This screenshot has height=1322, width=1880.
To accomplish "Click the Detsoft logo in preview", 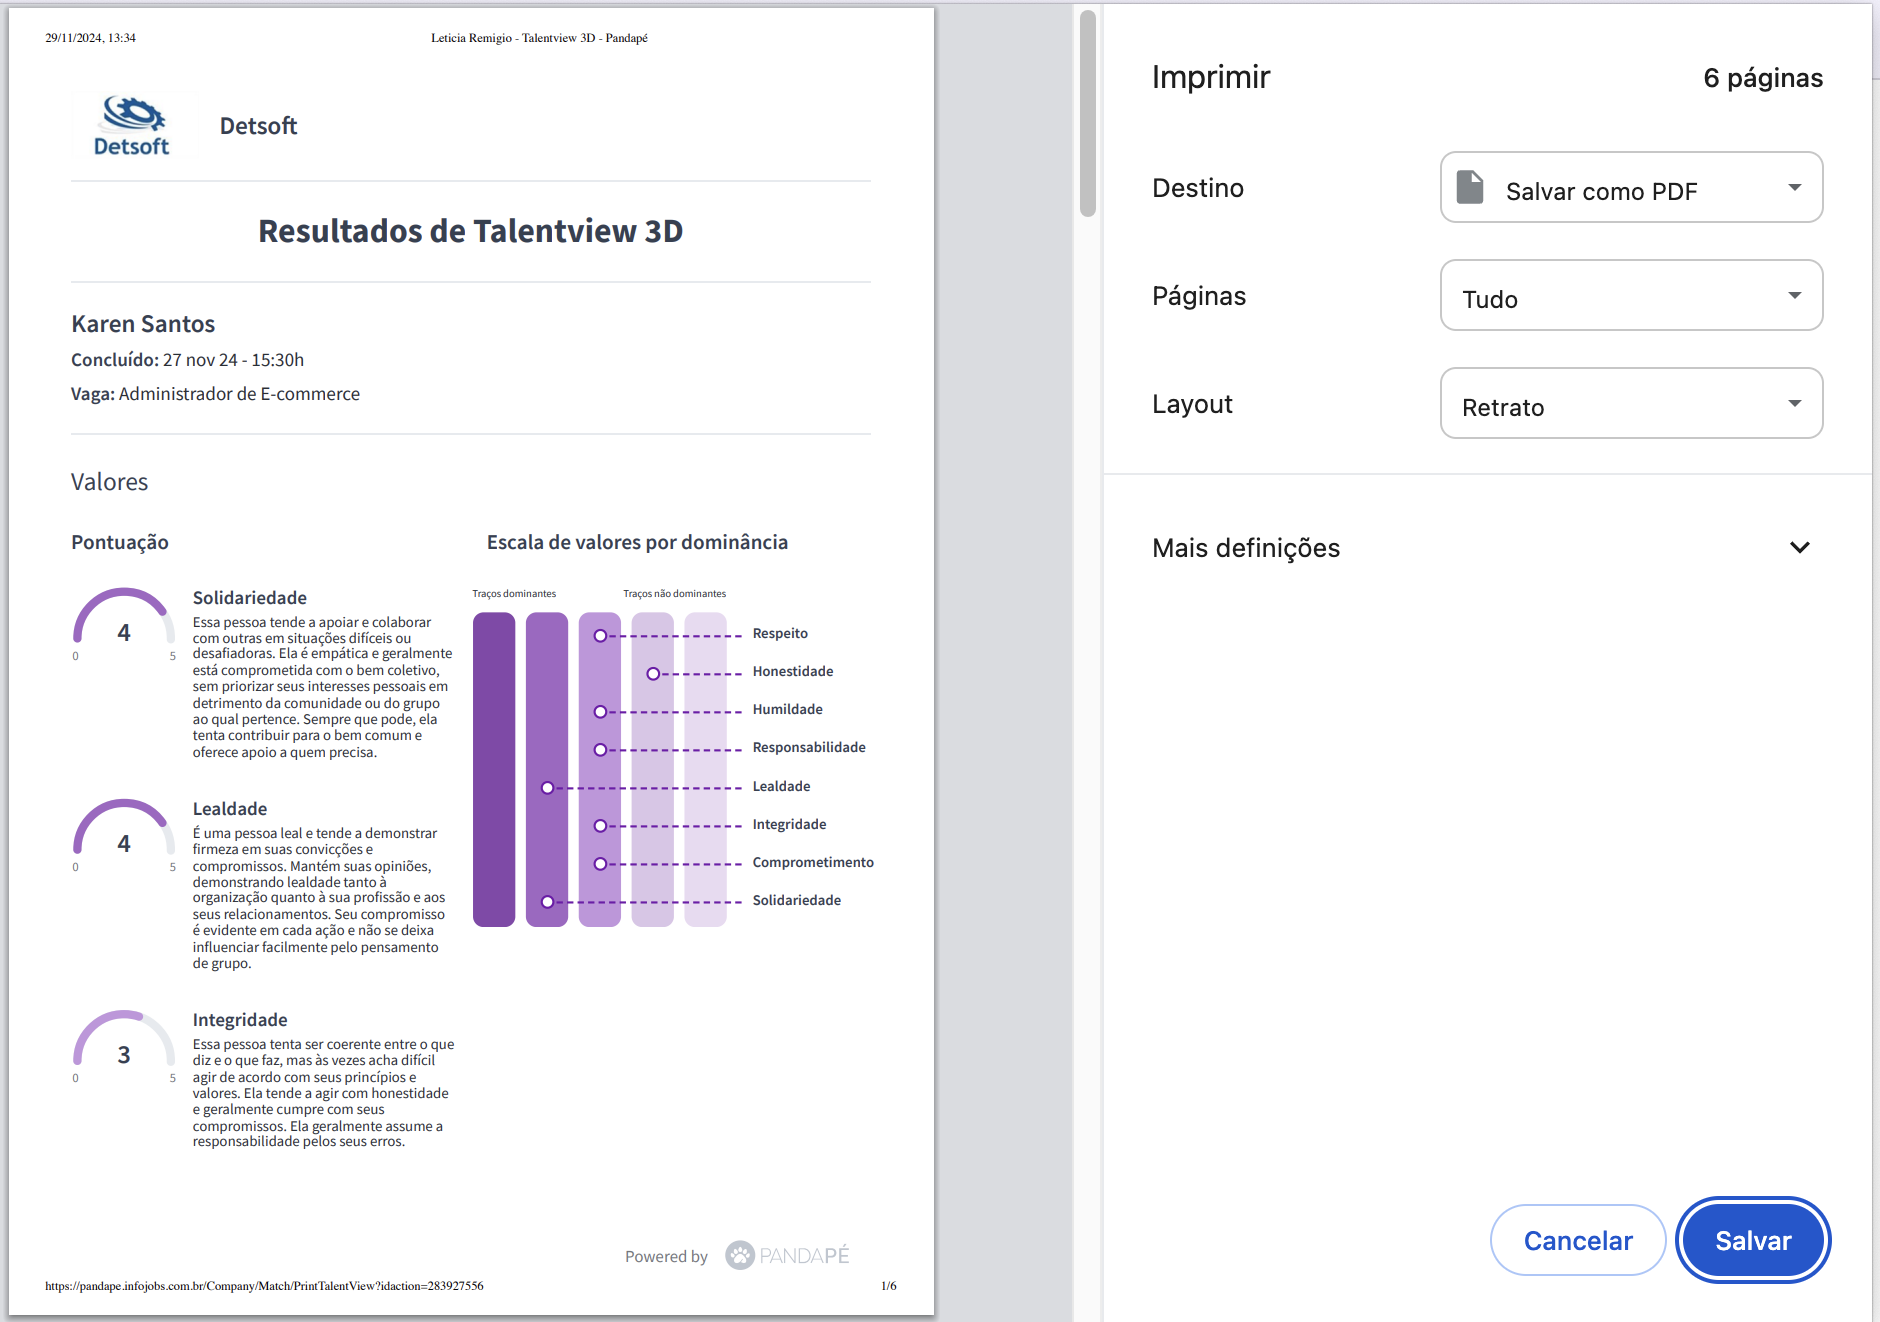I will pyautogui.click(x=131, y=126).
